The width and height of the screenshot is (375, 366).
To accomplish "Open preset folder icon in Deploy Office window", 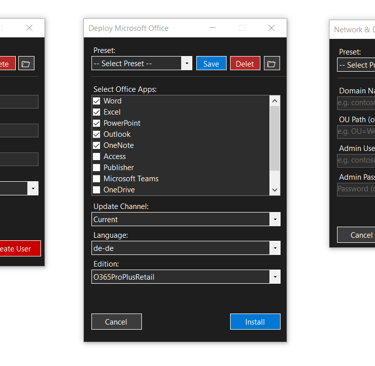I will point(272,63).
